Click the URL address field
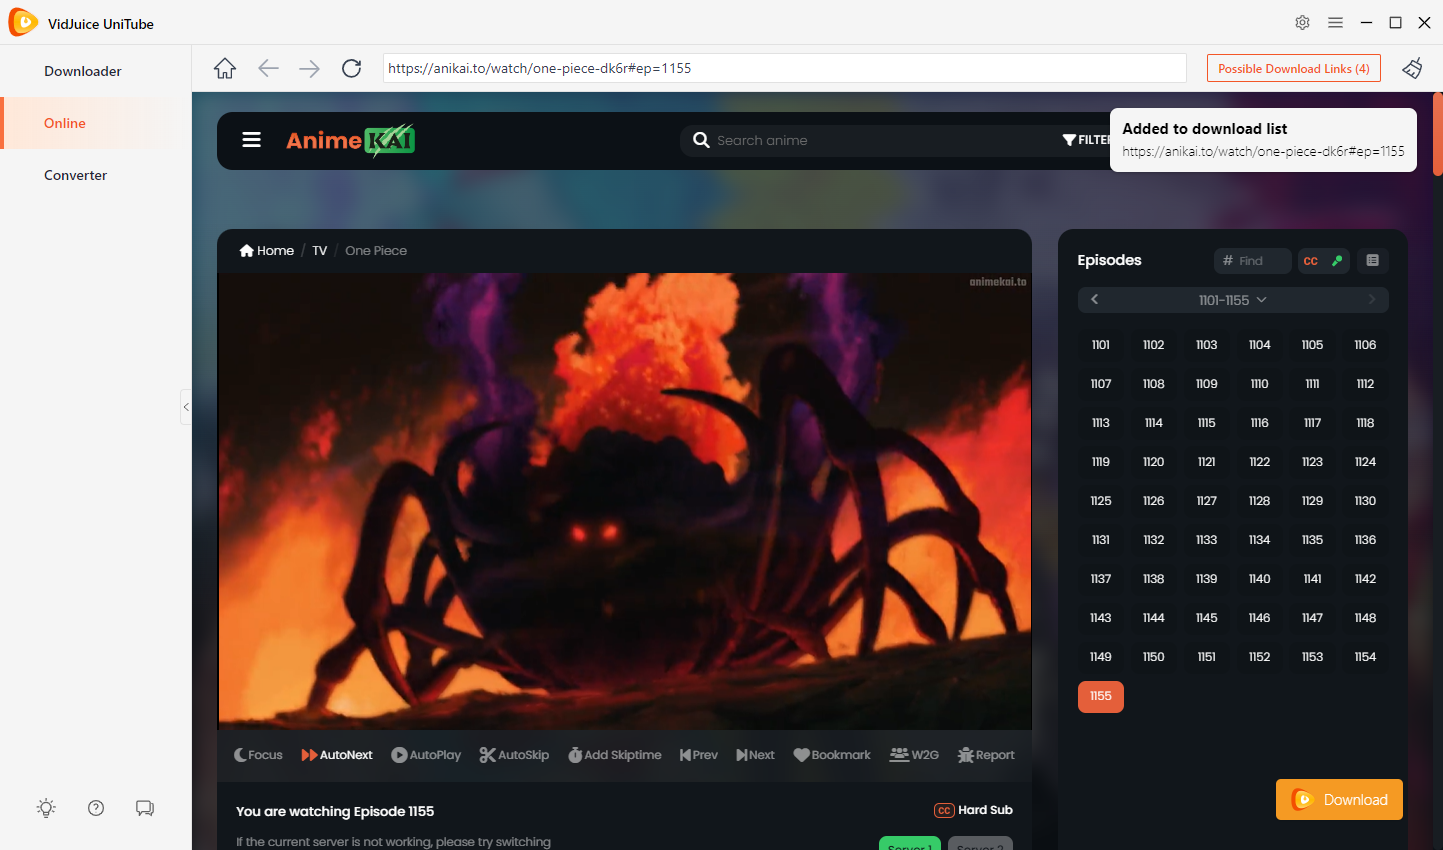 click(785, 68)
